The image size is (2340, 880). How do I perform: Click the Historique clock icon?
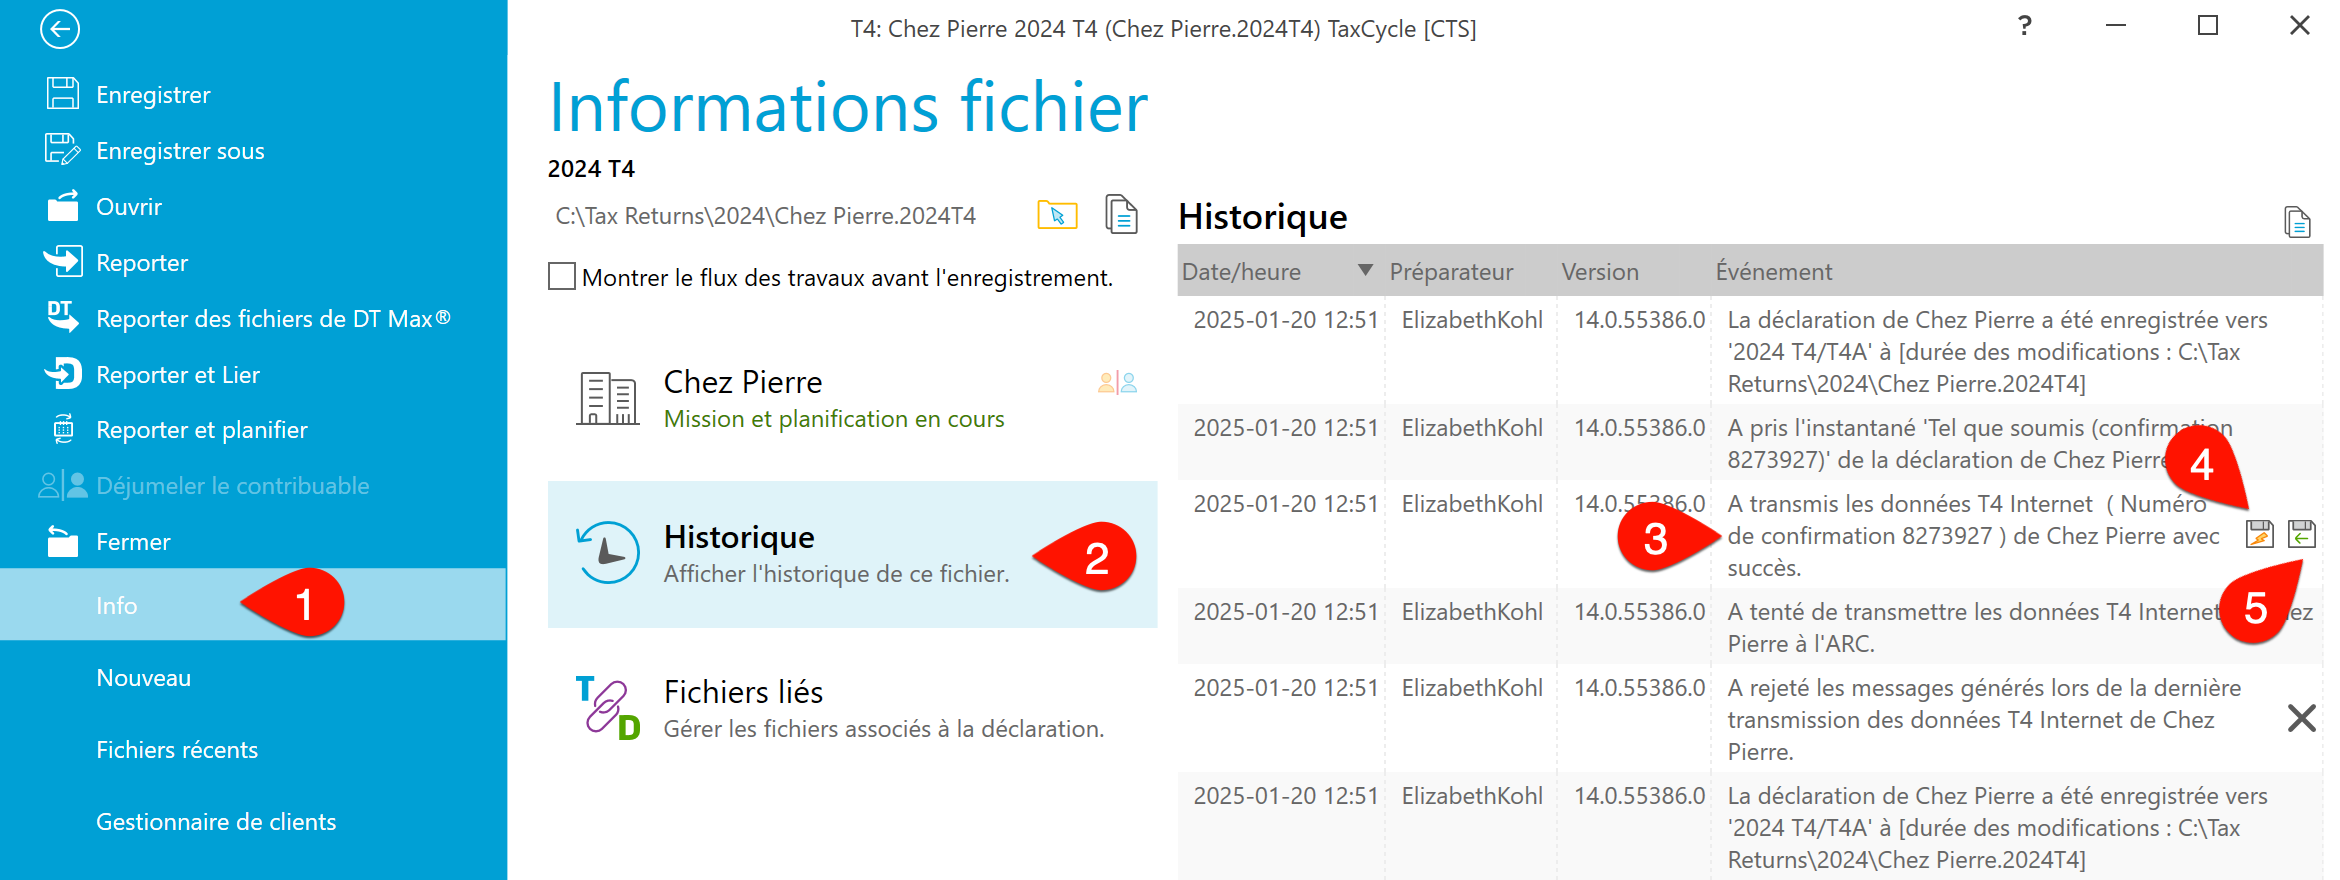click(607, 552)
